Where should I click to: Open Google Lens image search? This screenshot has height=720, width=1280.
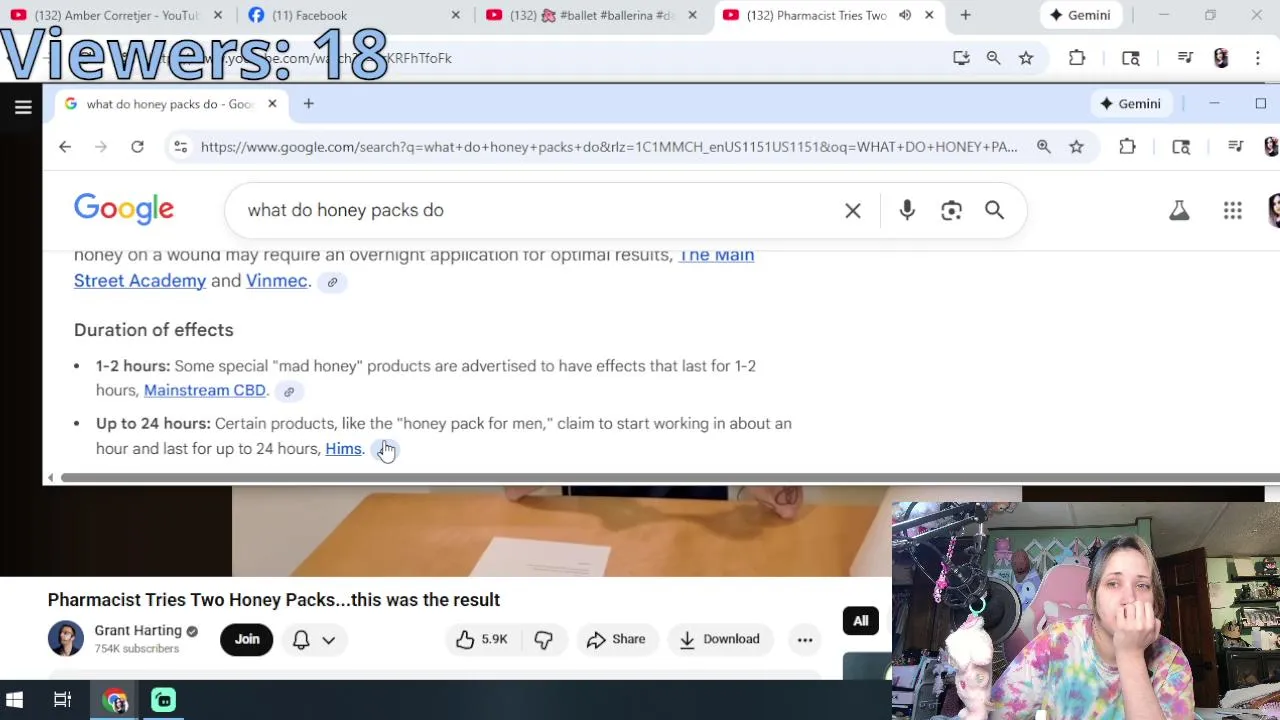[x=951, y=210]
